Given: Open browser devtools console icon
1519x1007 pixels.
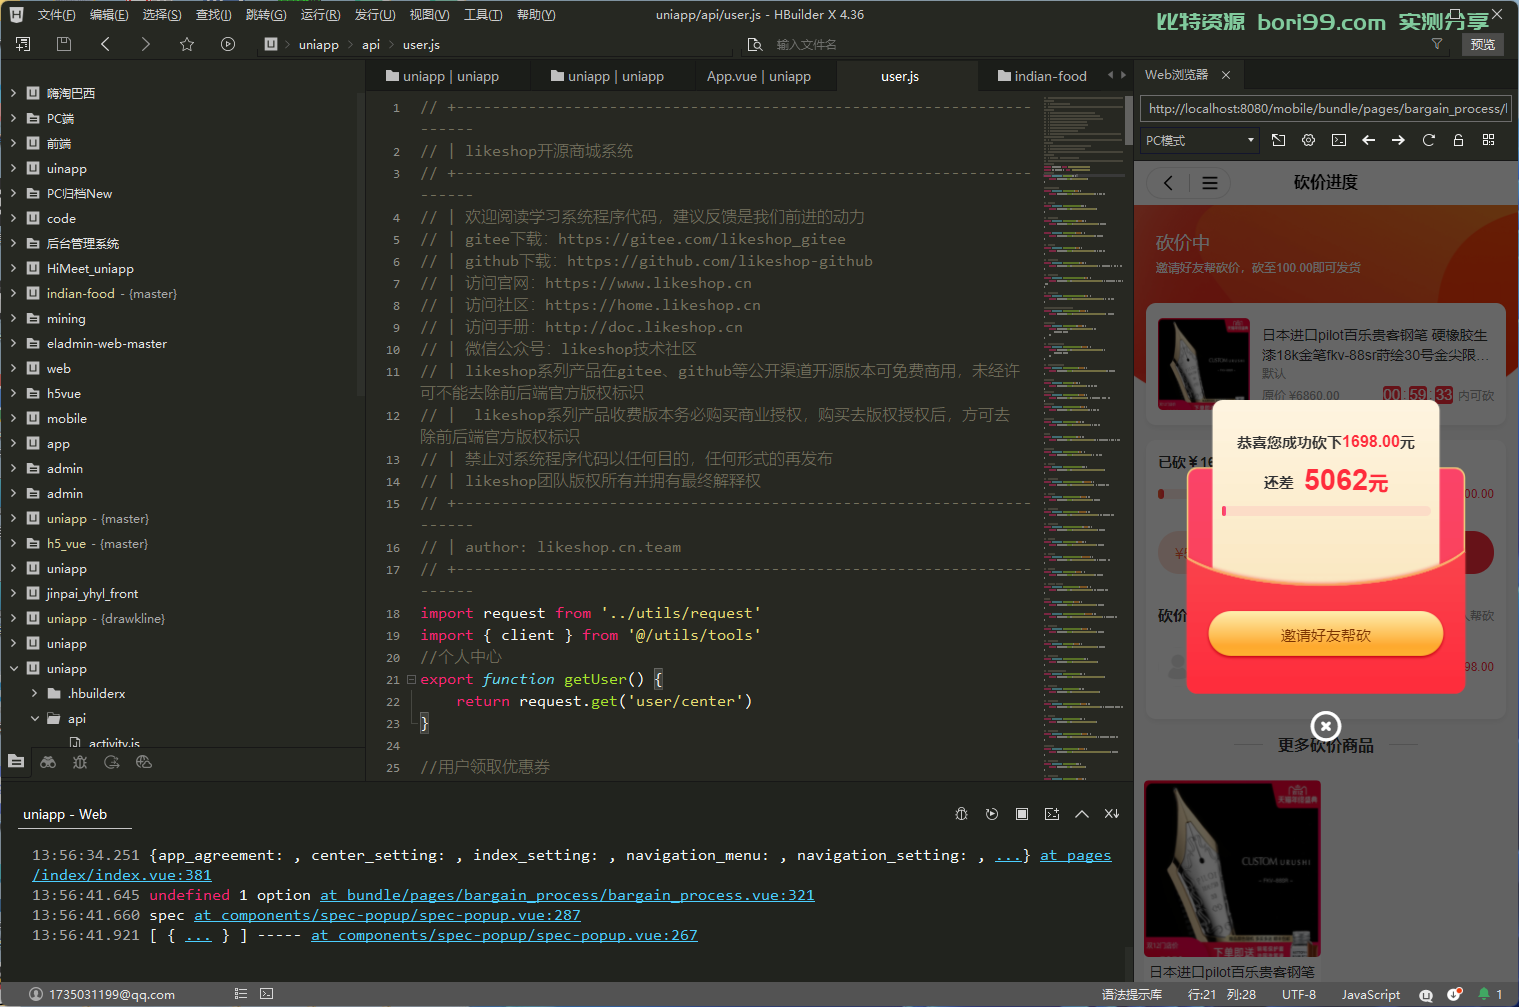Looking at the screenshot, I should [x=1339, y=140].
